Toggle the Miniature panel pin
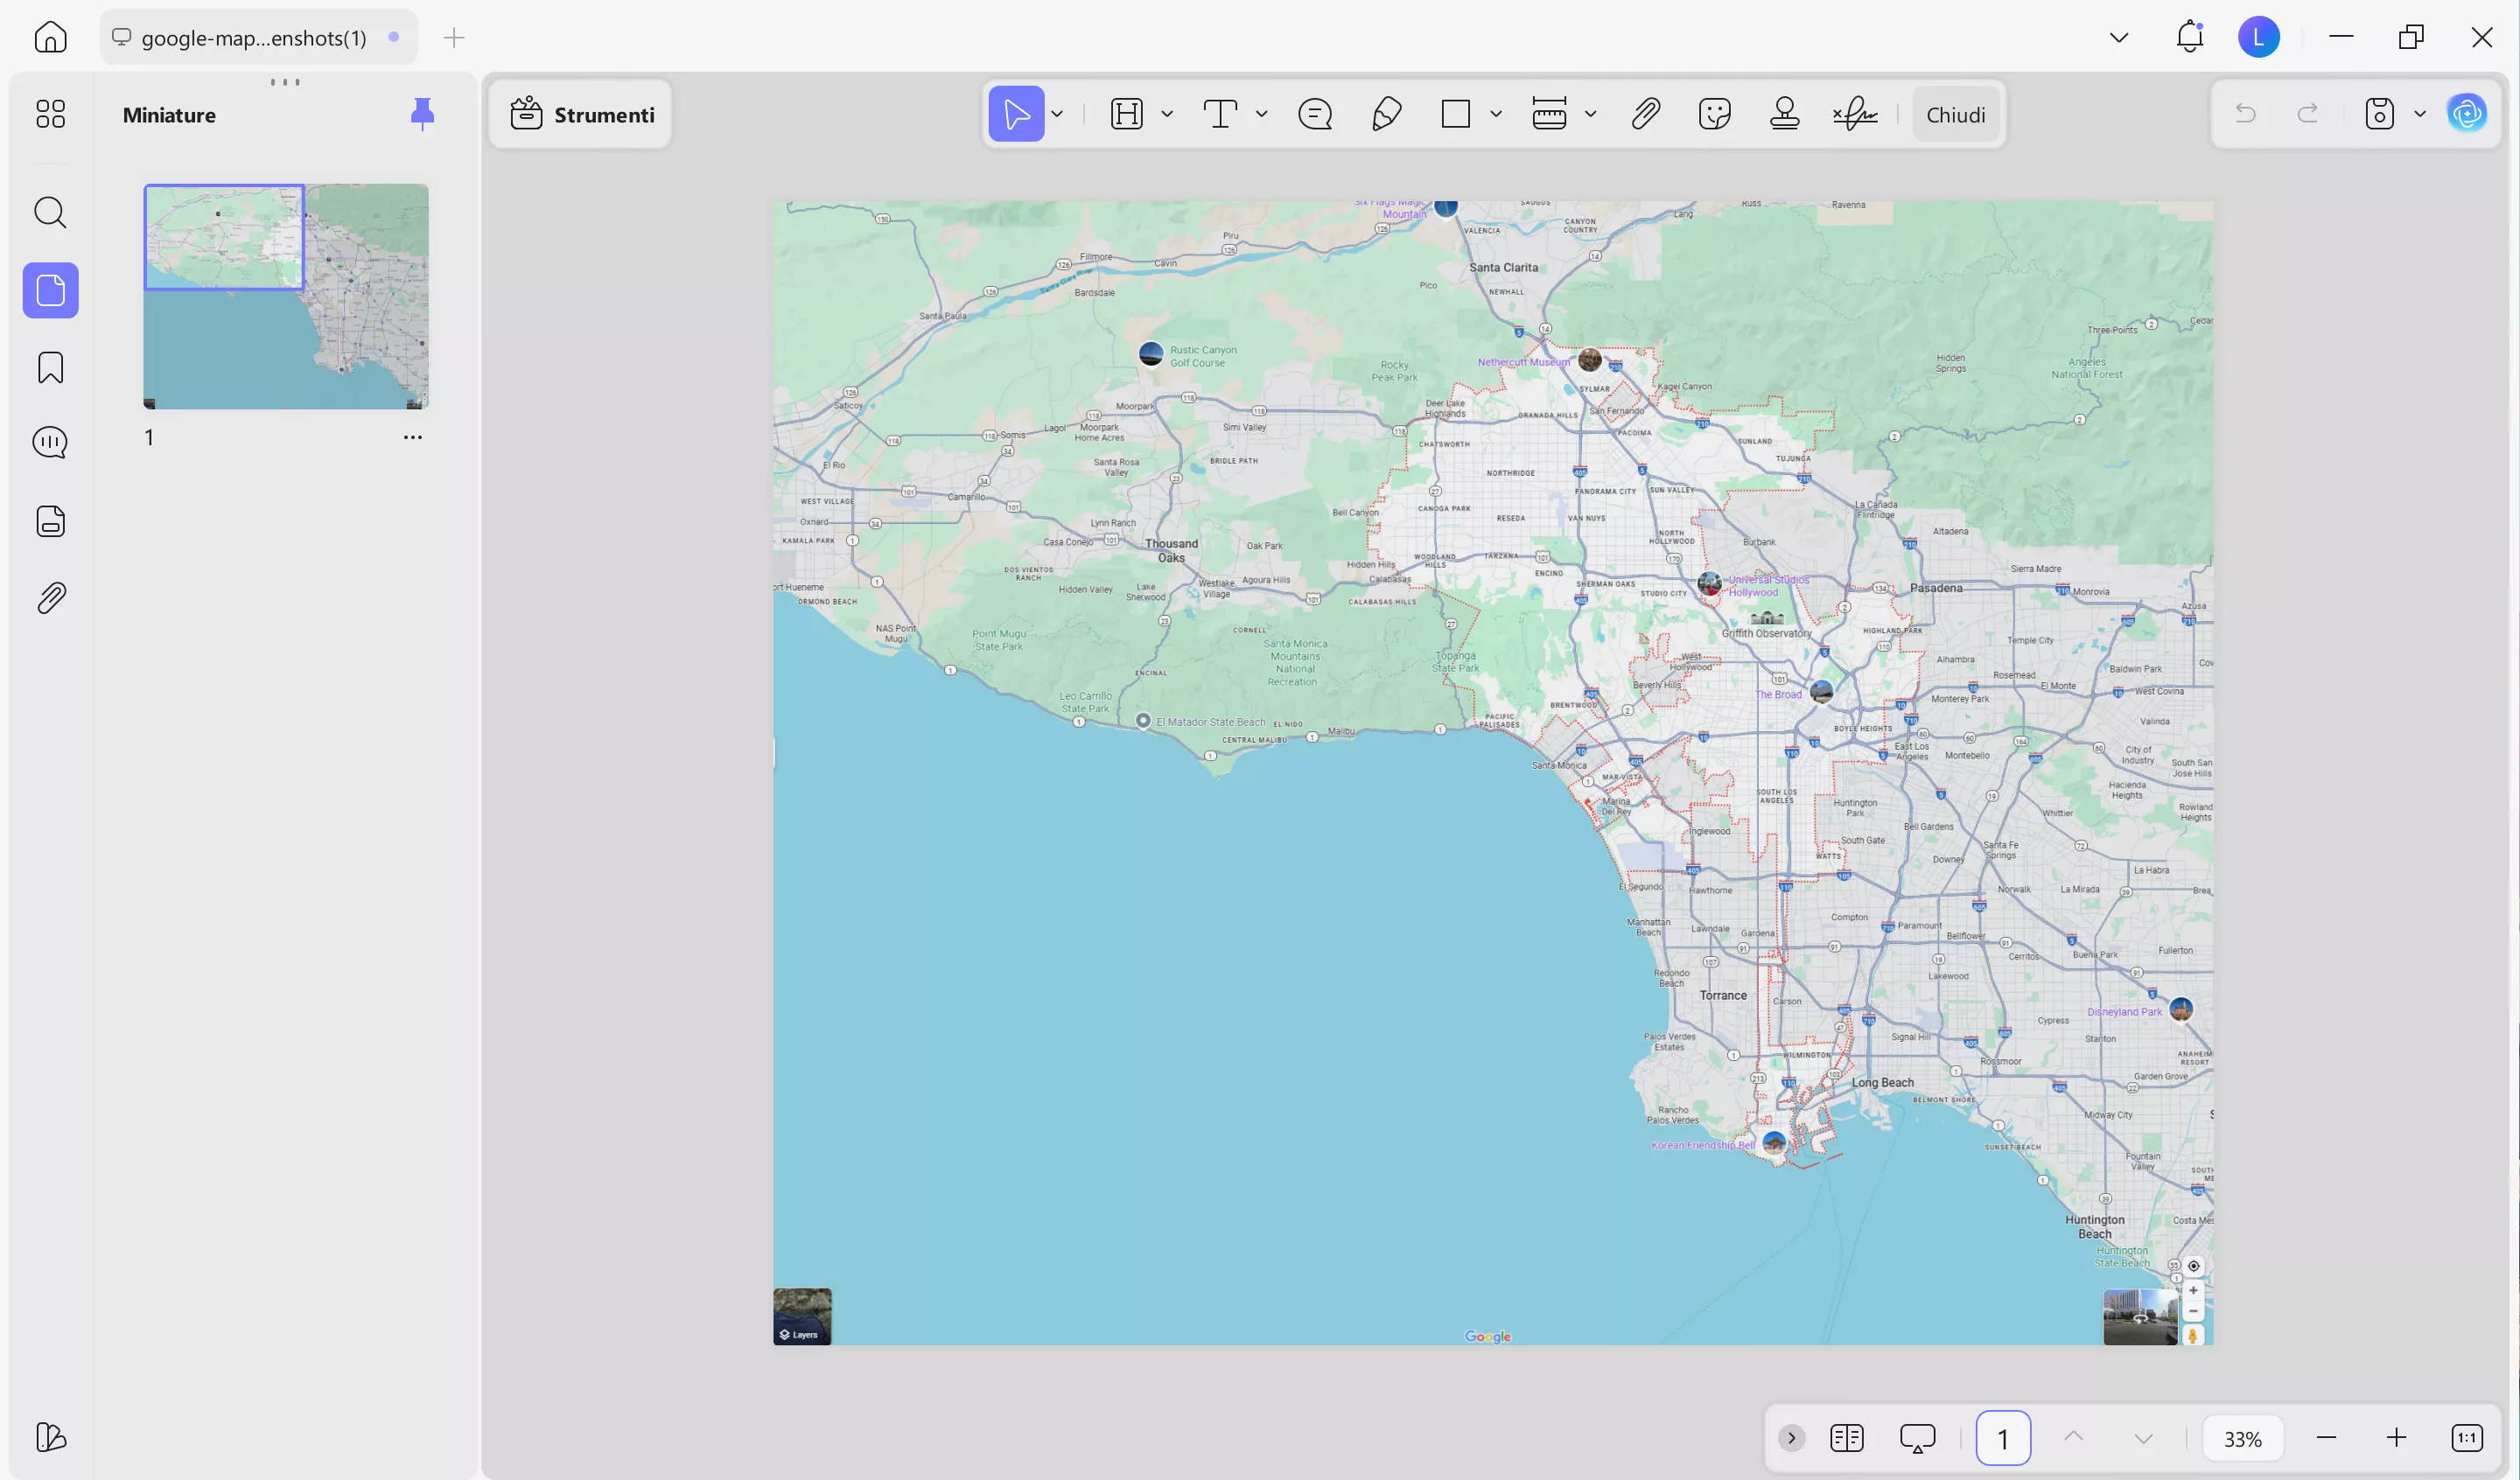The width and height of the screenshot is (2520, 1480). 422,114
